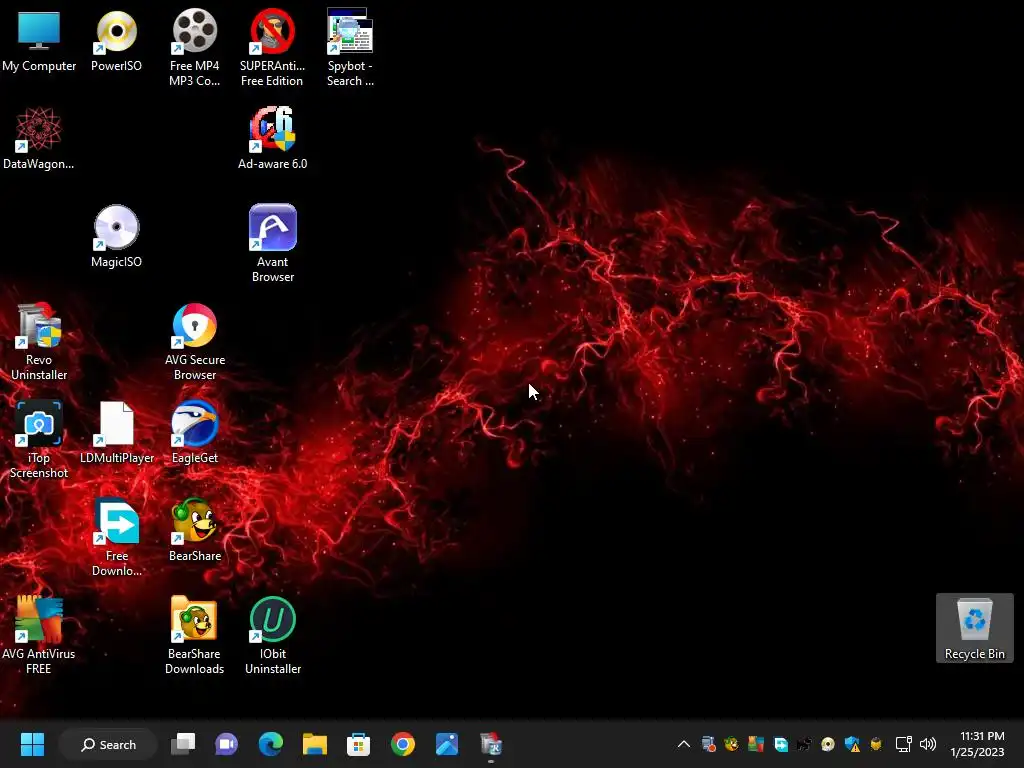Select the My Computer desktop icon

pos(39,41)
